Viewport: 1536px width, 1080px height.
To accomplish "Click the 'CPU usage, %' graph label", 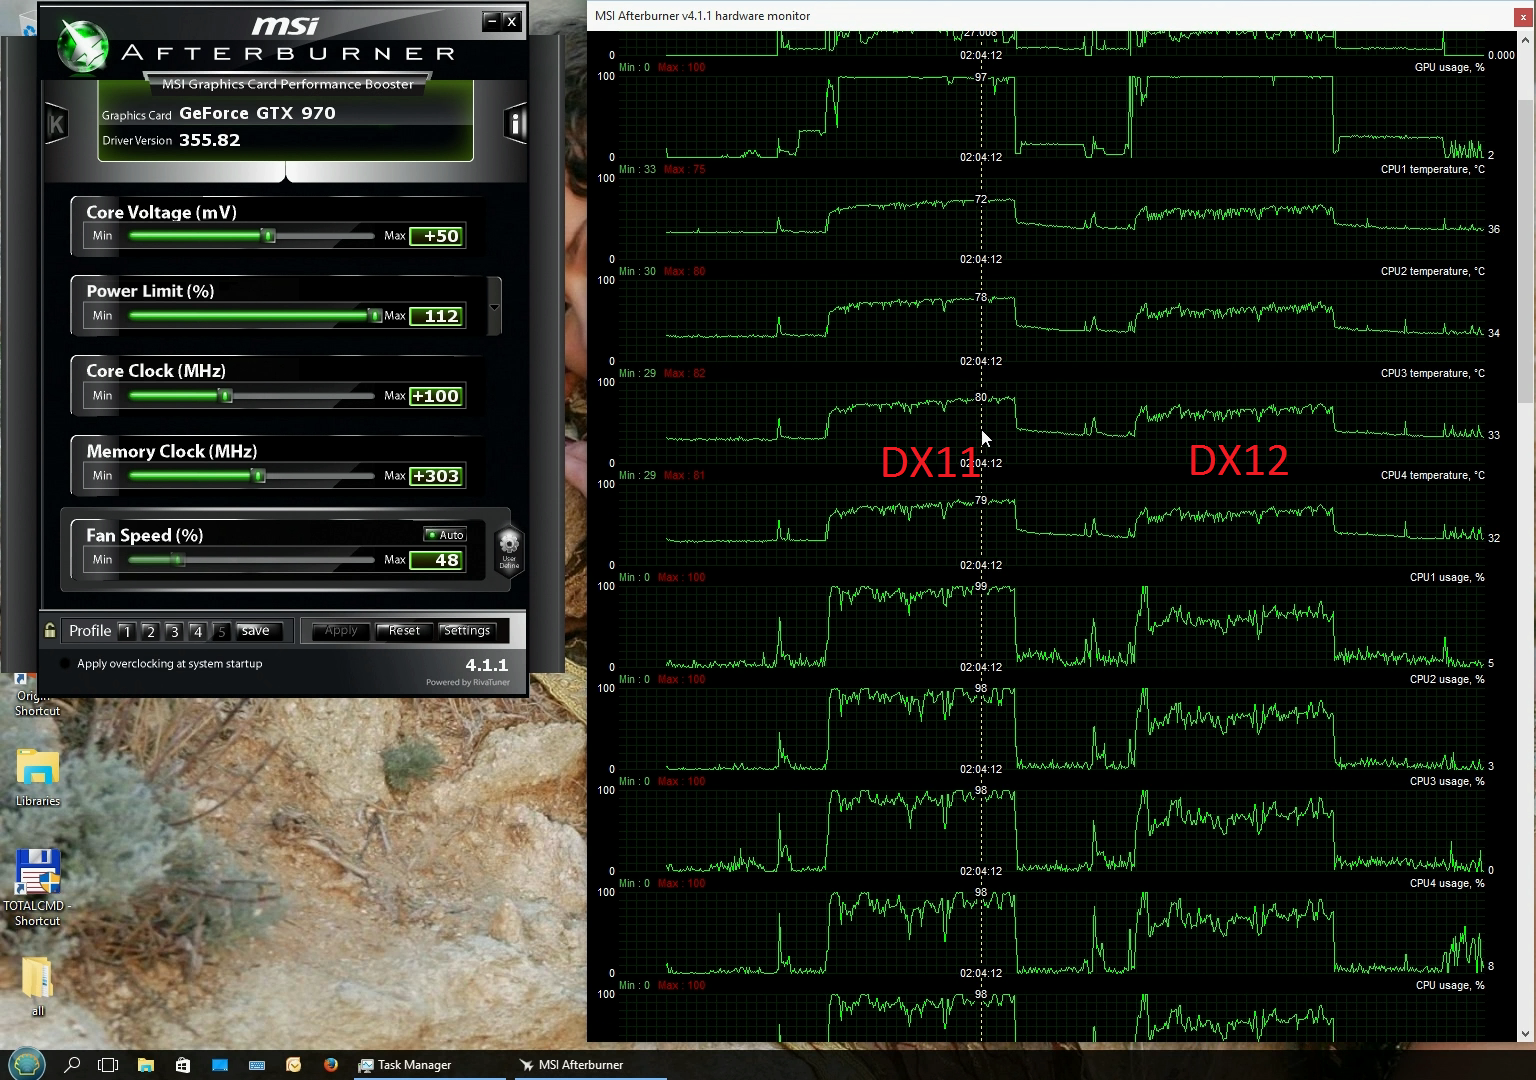I will click(1450, 985).
